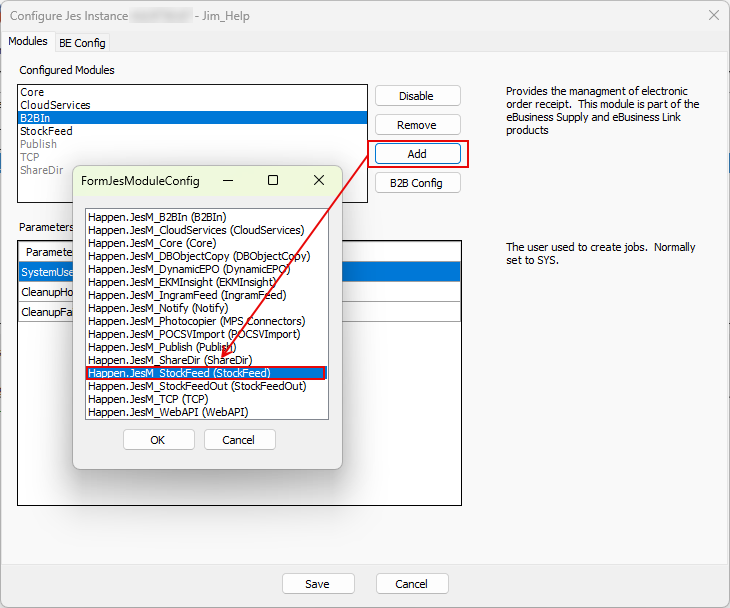Select disabled Publish module entry

point(192,144)
